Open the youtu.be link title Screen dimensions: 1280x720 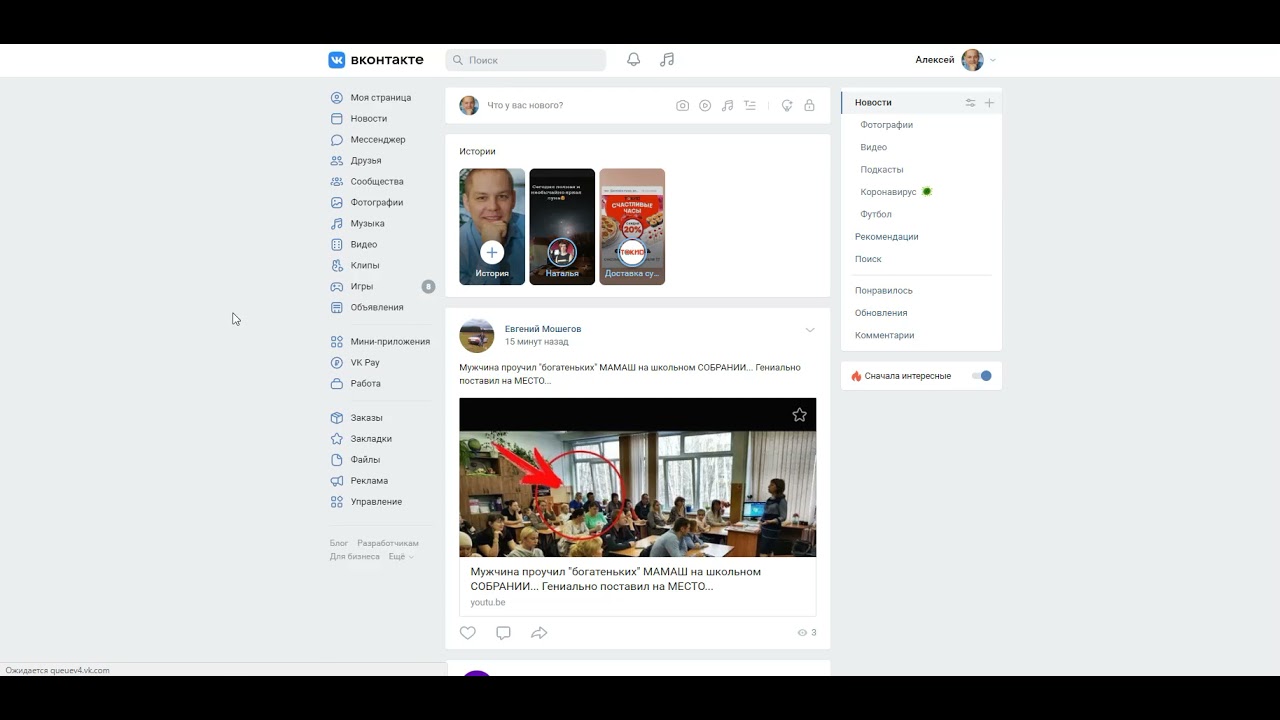click(x=616, y=579)
